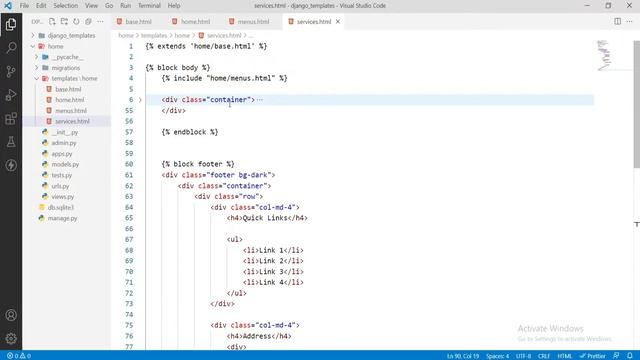Unfold the collapsed container div at line 6
The height and width of the screenshot is (360, 640).
point(140,100)
